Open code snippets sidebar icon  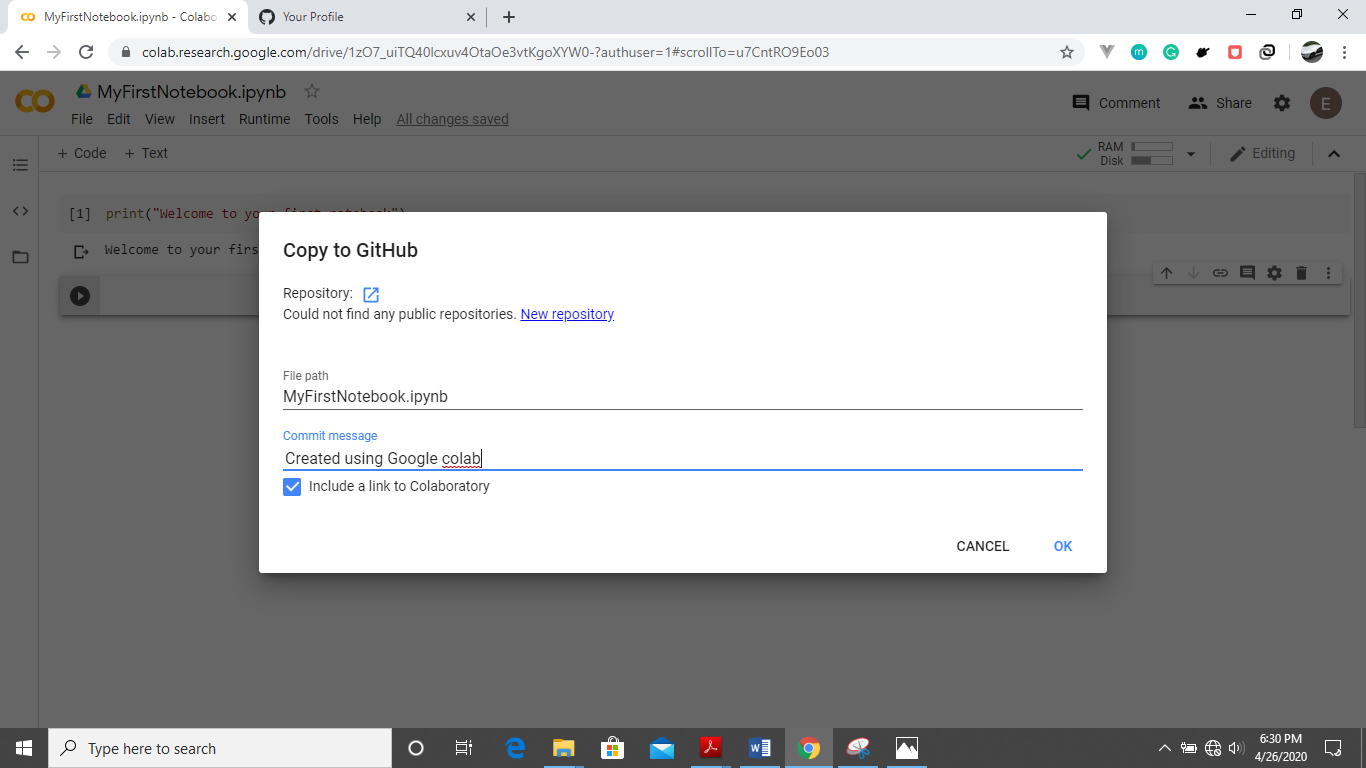pyautogui.click(x=20, y=211)
